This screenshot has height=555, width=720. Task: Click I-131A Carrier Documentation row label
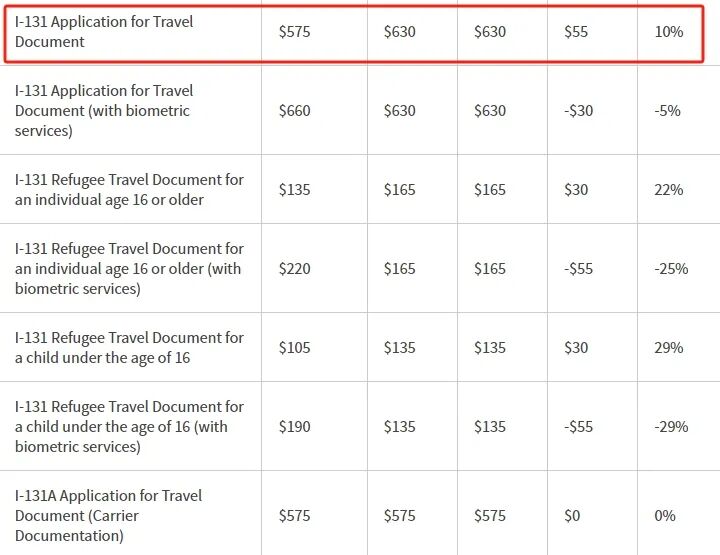tap(108, 516)
